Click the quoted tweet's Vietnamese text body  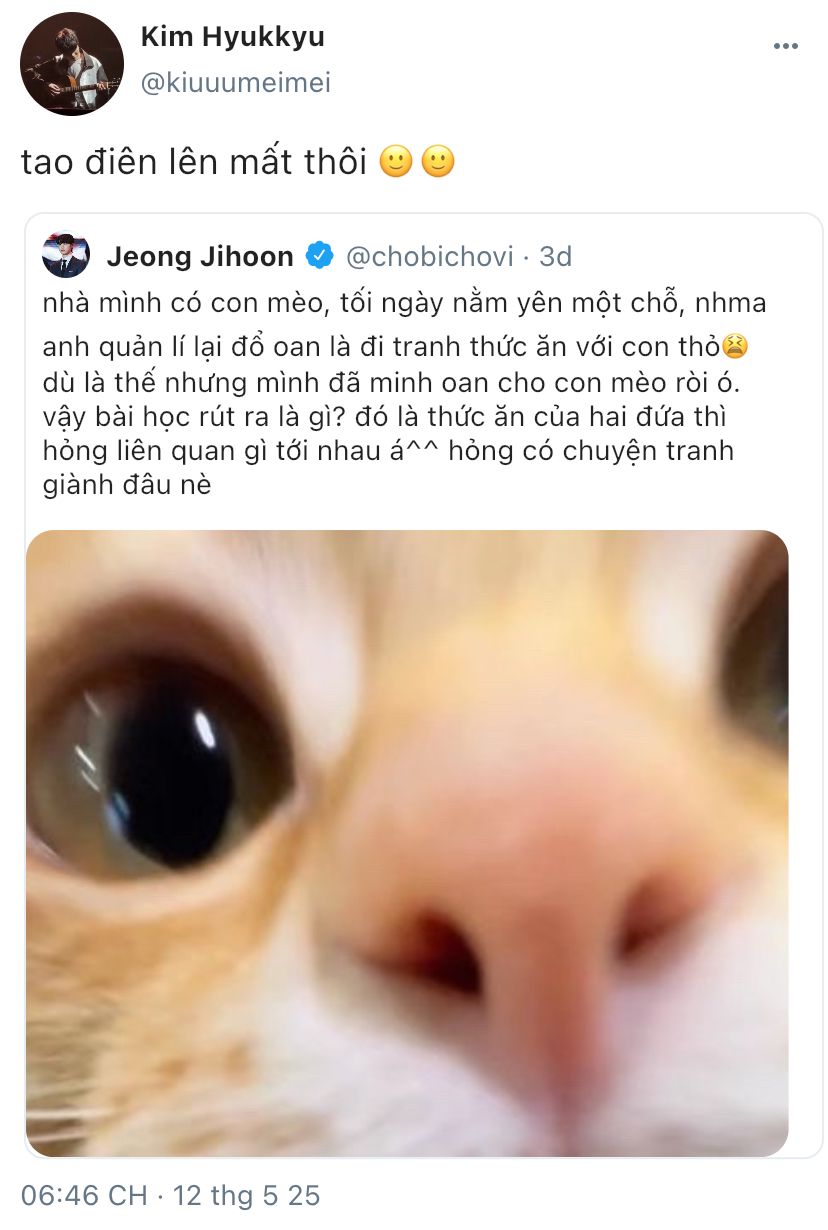click(395, 395)
